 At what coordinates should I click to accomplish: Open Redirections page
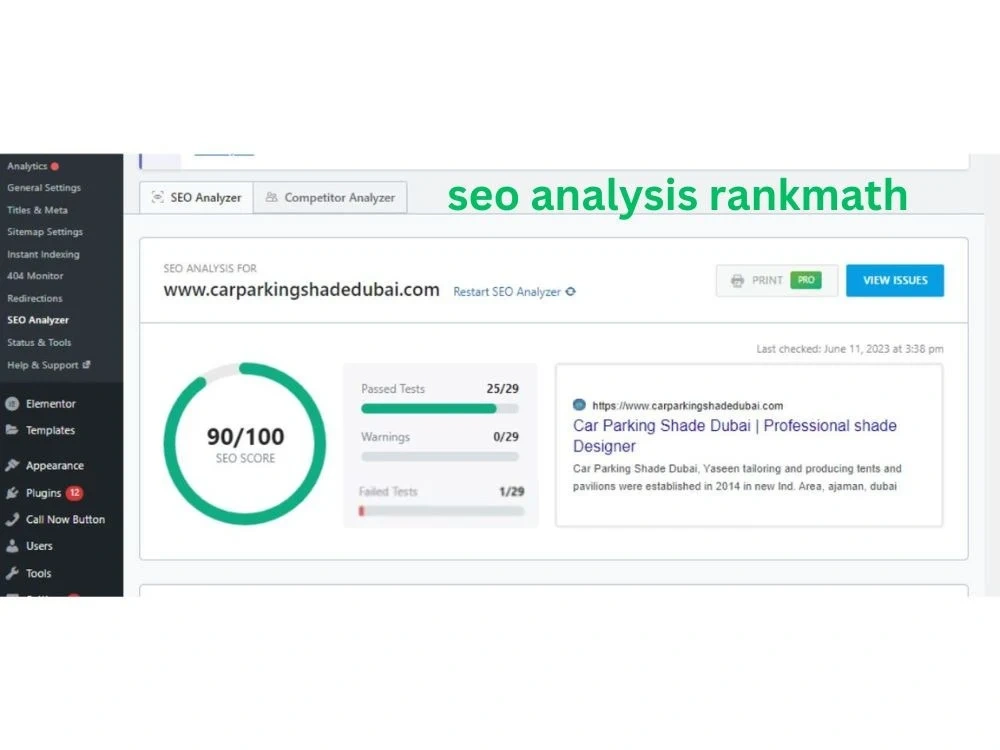click(x=34, y=298)
